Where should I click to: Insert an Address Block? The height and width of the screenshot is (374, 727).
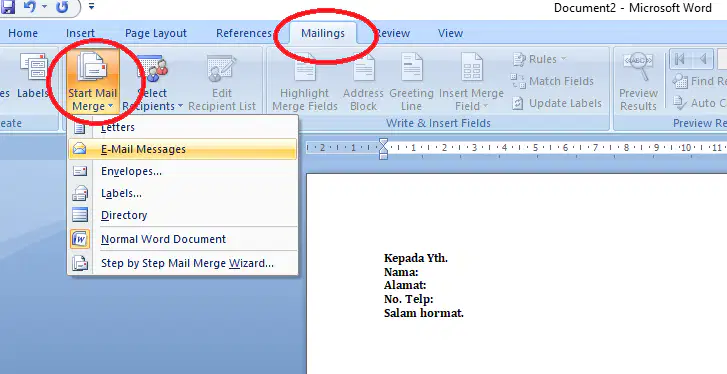pos(364,82)
